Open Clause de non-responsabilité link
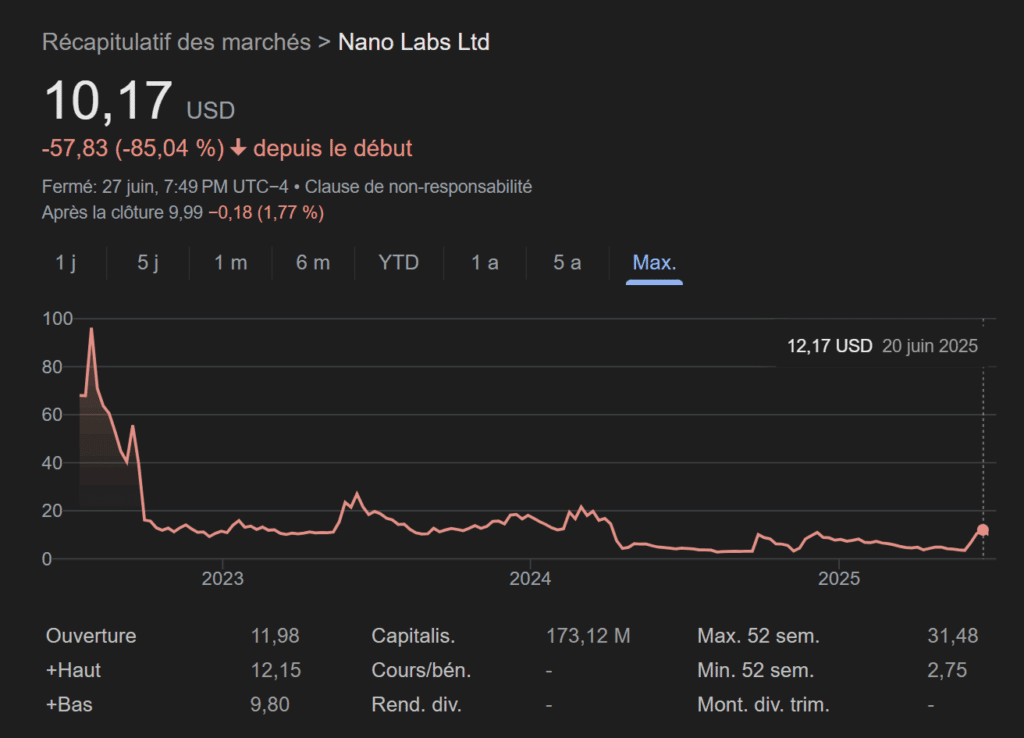1024x738 pixels. pyautogui.click(x=418, y=187)
